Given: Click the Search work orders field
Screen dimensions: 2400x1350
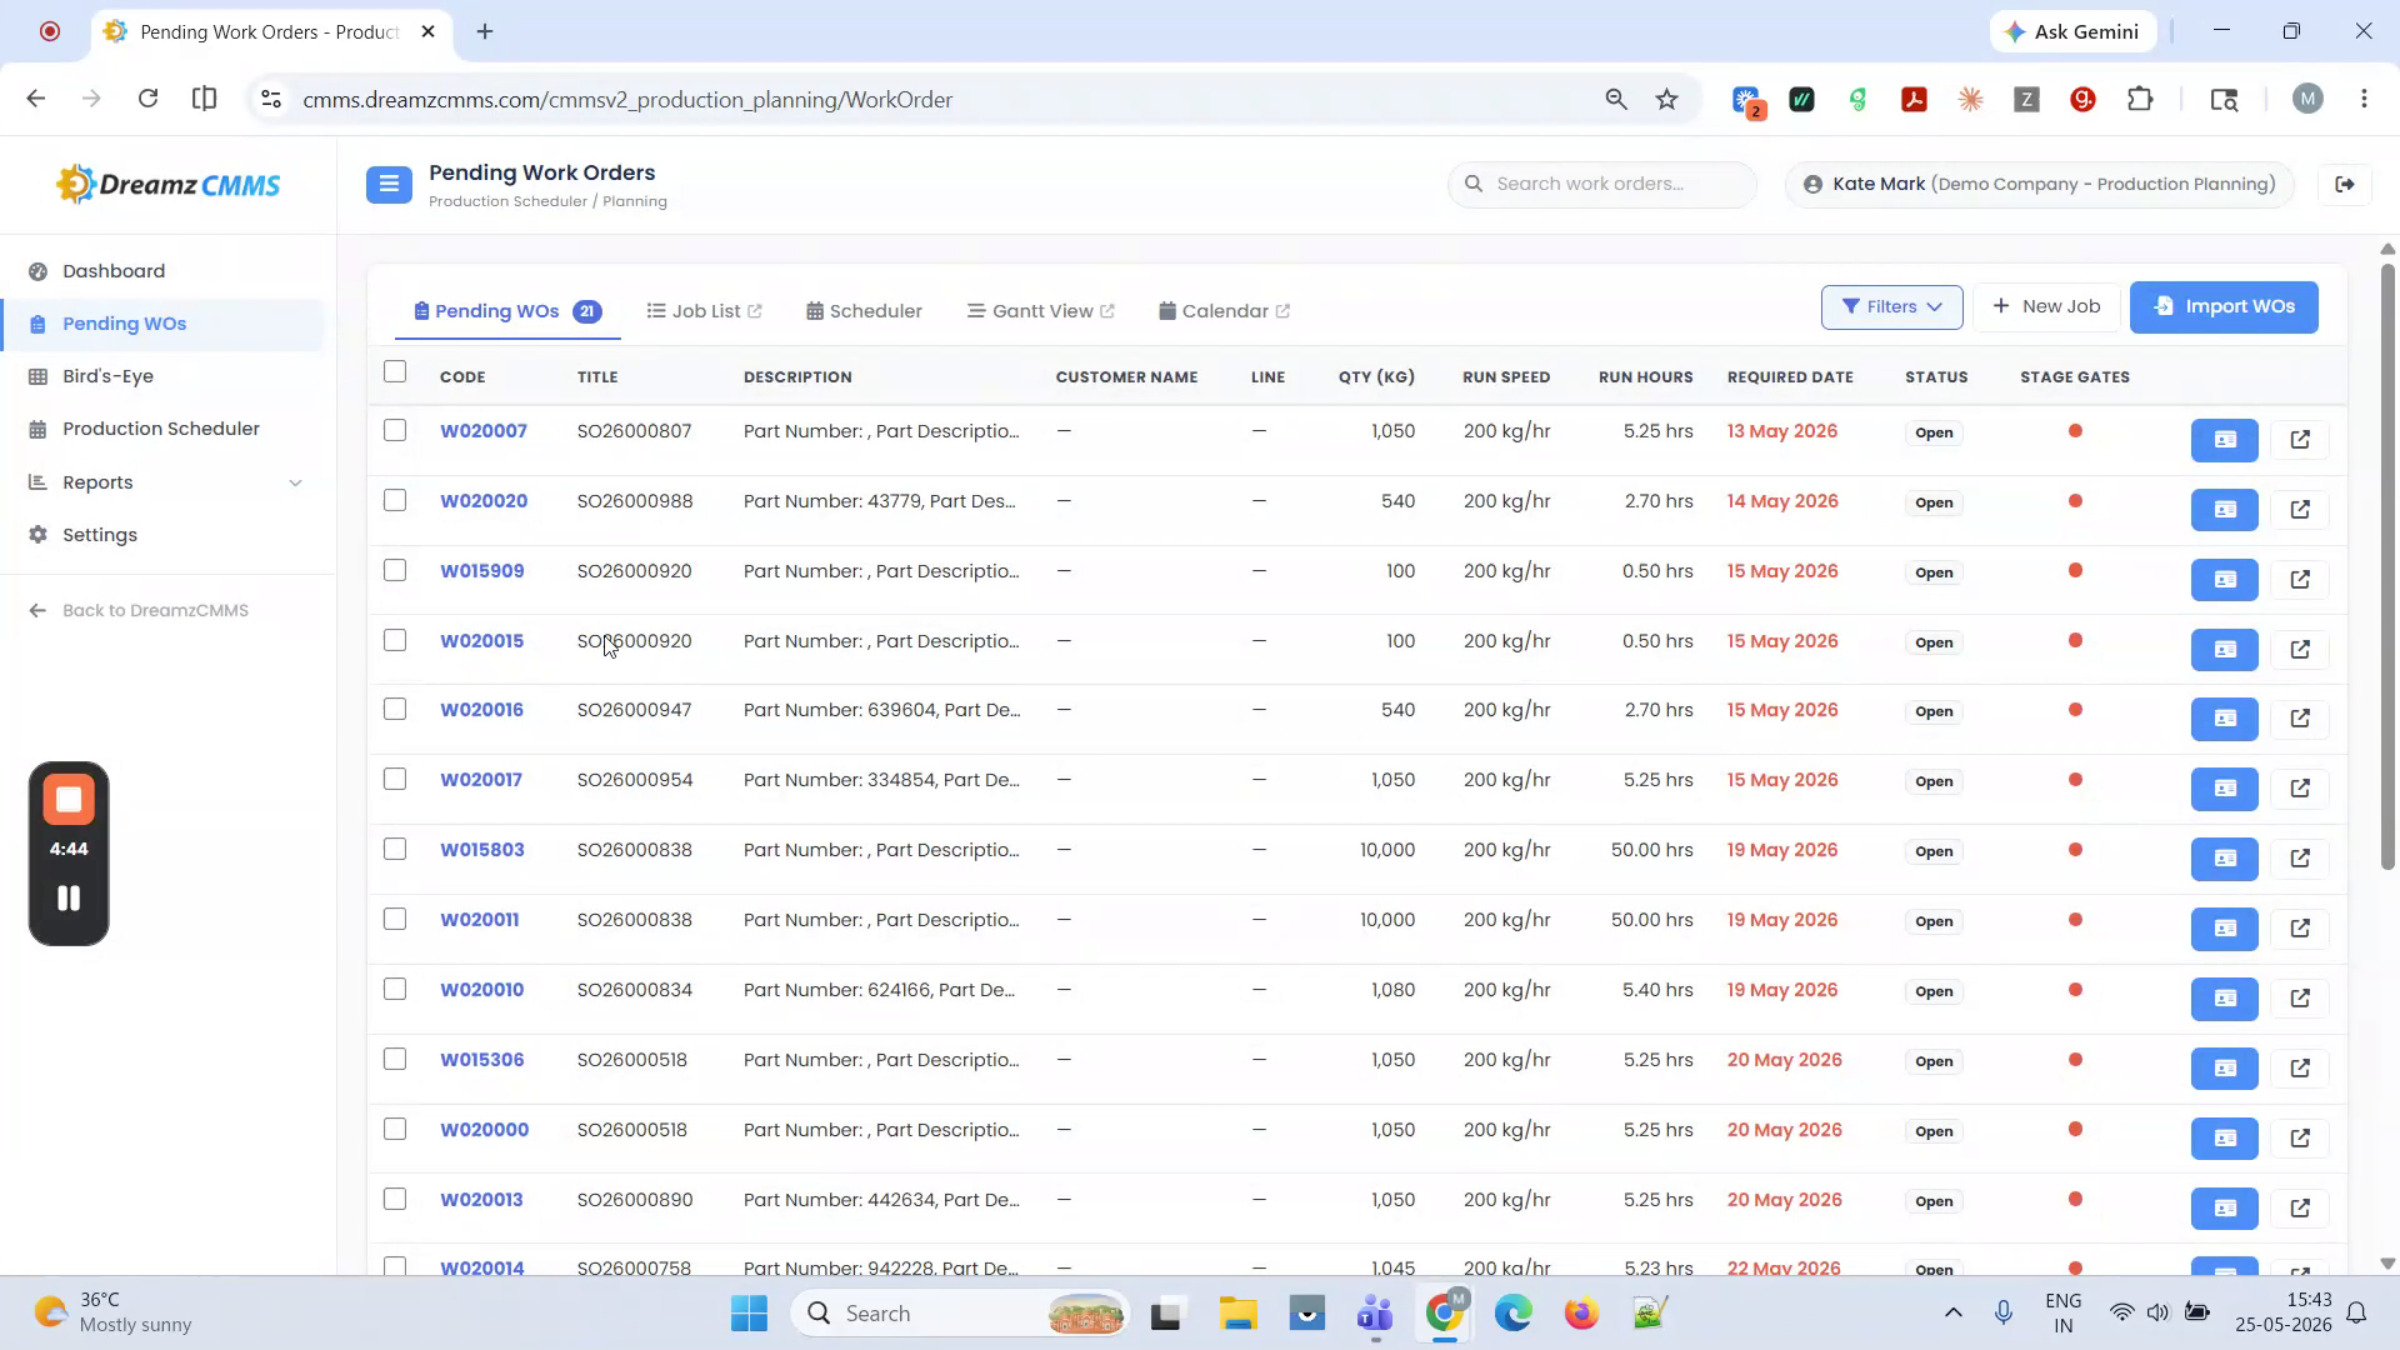Looking at the screenshot, I should 1602,184.
